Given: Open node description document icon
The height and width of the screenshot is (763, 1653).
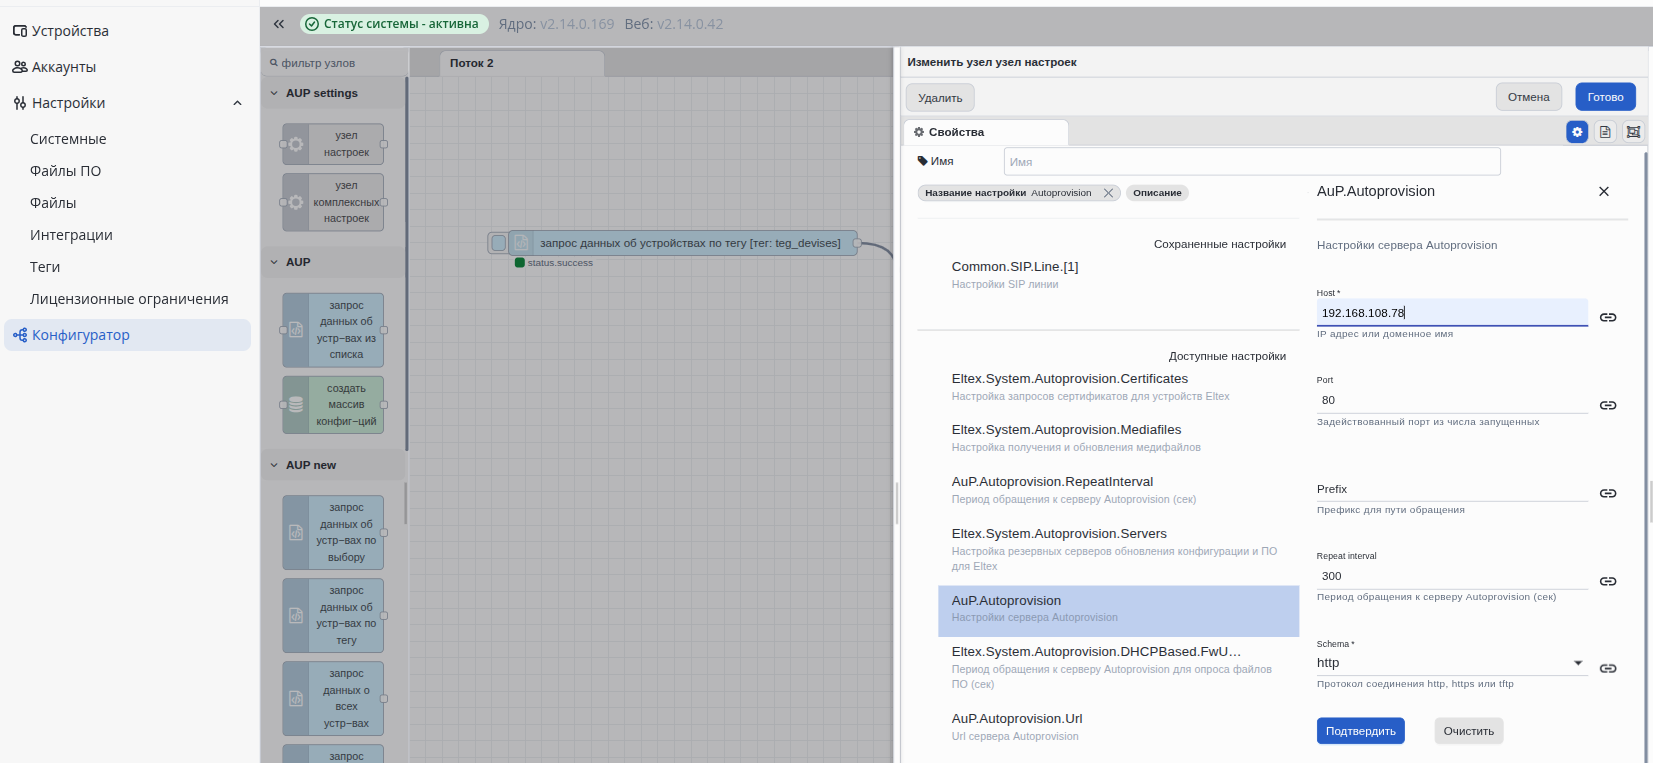Looking at the screenshot, I should [x=1605, y=132].
